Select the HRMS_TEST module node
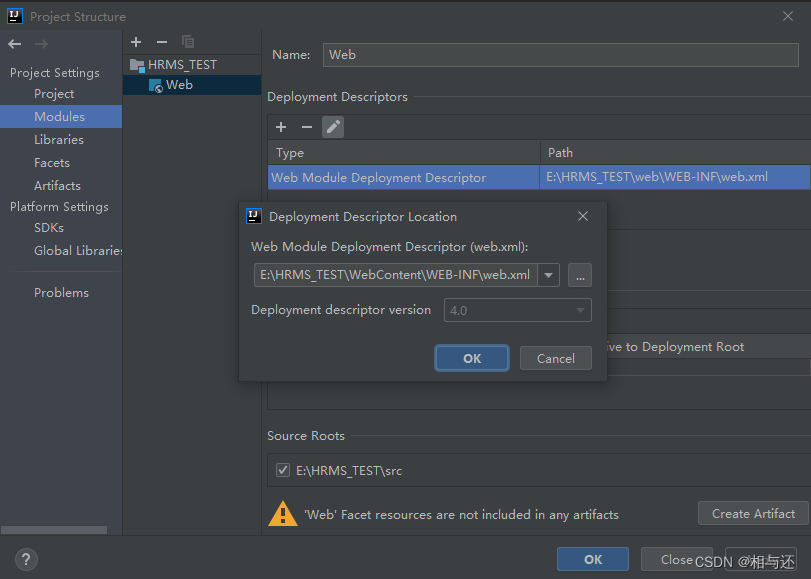 point(192,65)
